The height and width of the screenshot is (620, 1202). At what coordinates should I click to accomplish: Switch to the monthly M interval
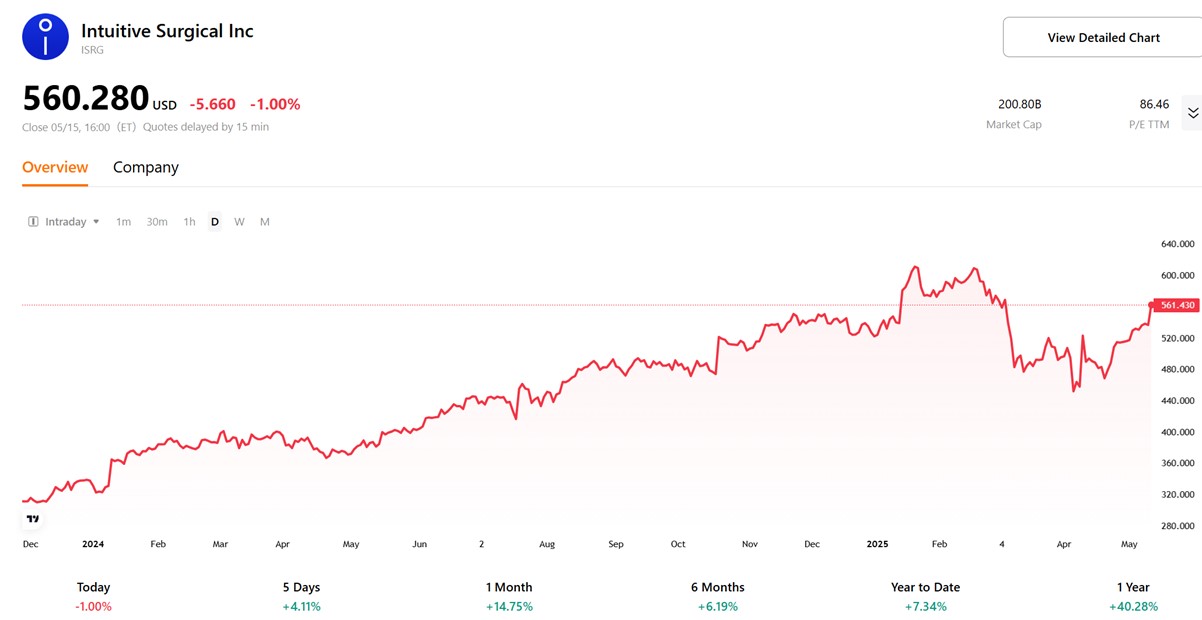265,222
